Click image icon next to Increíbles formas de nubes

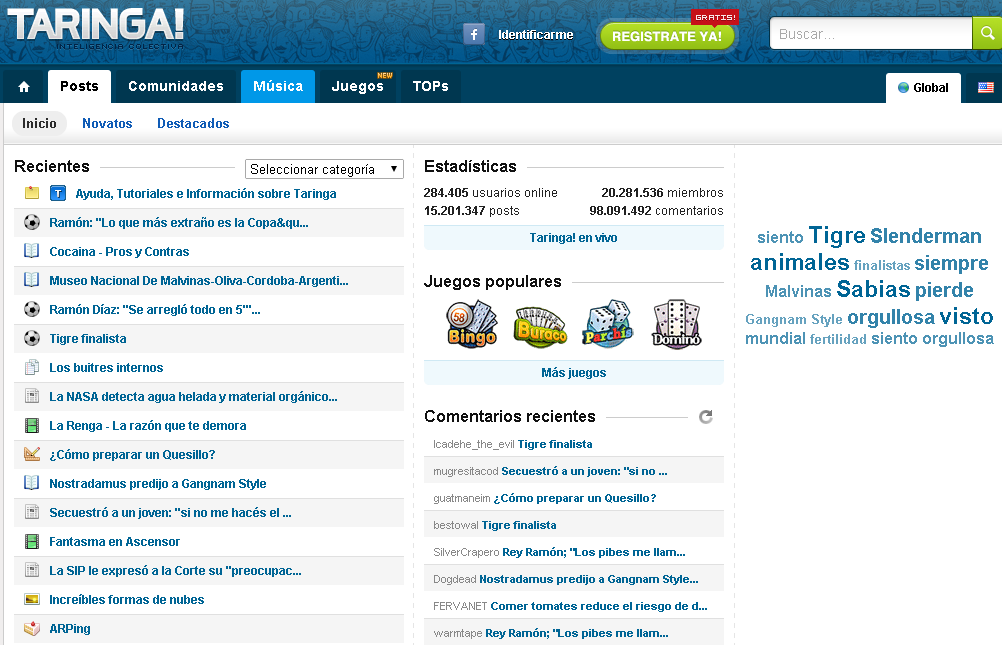click(x=32, y=599)
